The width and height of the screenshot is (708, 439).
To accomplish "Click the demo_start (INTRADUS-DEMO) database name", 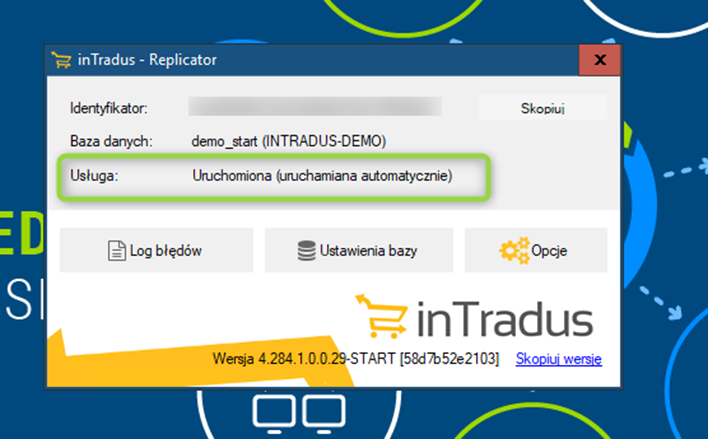I will pyautogui.click(x=288, y=141).
